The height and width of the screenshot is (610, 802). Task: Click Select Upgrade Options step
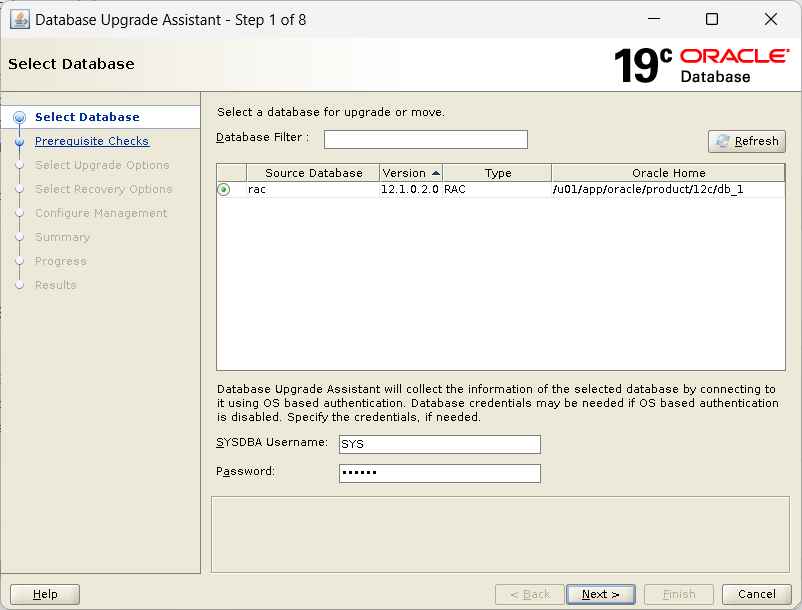pyautogui.click(x=102, y=165)
